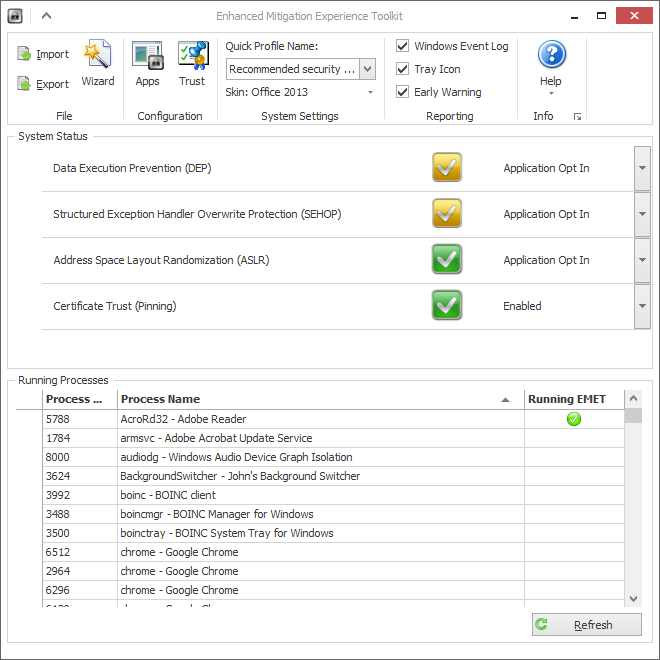Click the Refresh button
This screenshot has width=660, height=660.
[x=587, y=625]
